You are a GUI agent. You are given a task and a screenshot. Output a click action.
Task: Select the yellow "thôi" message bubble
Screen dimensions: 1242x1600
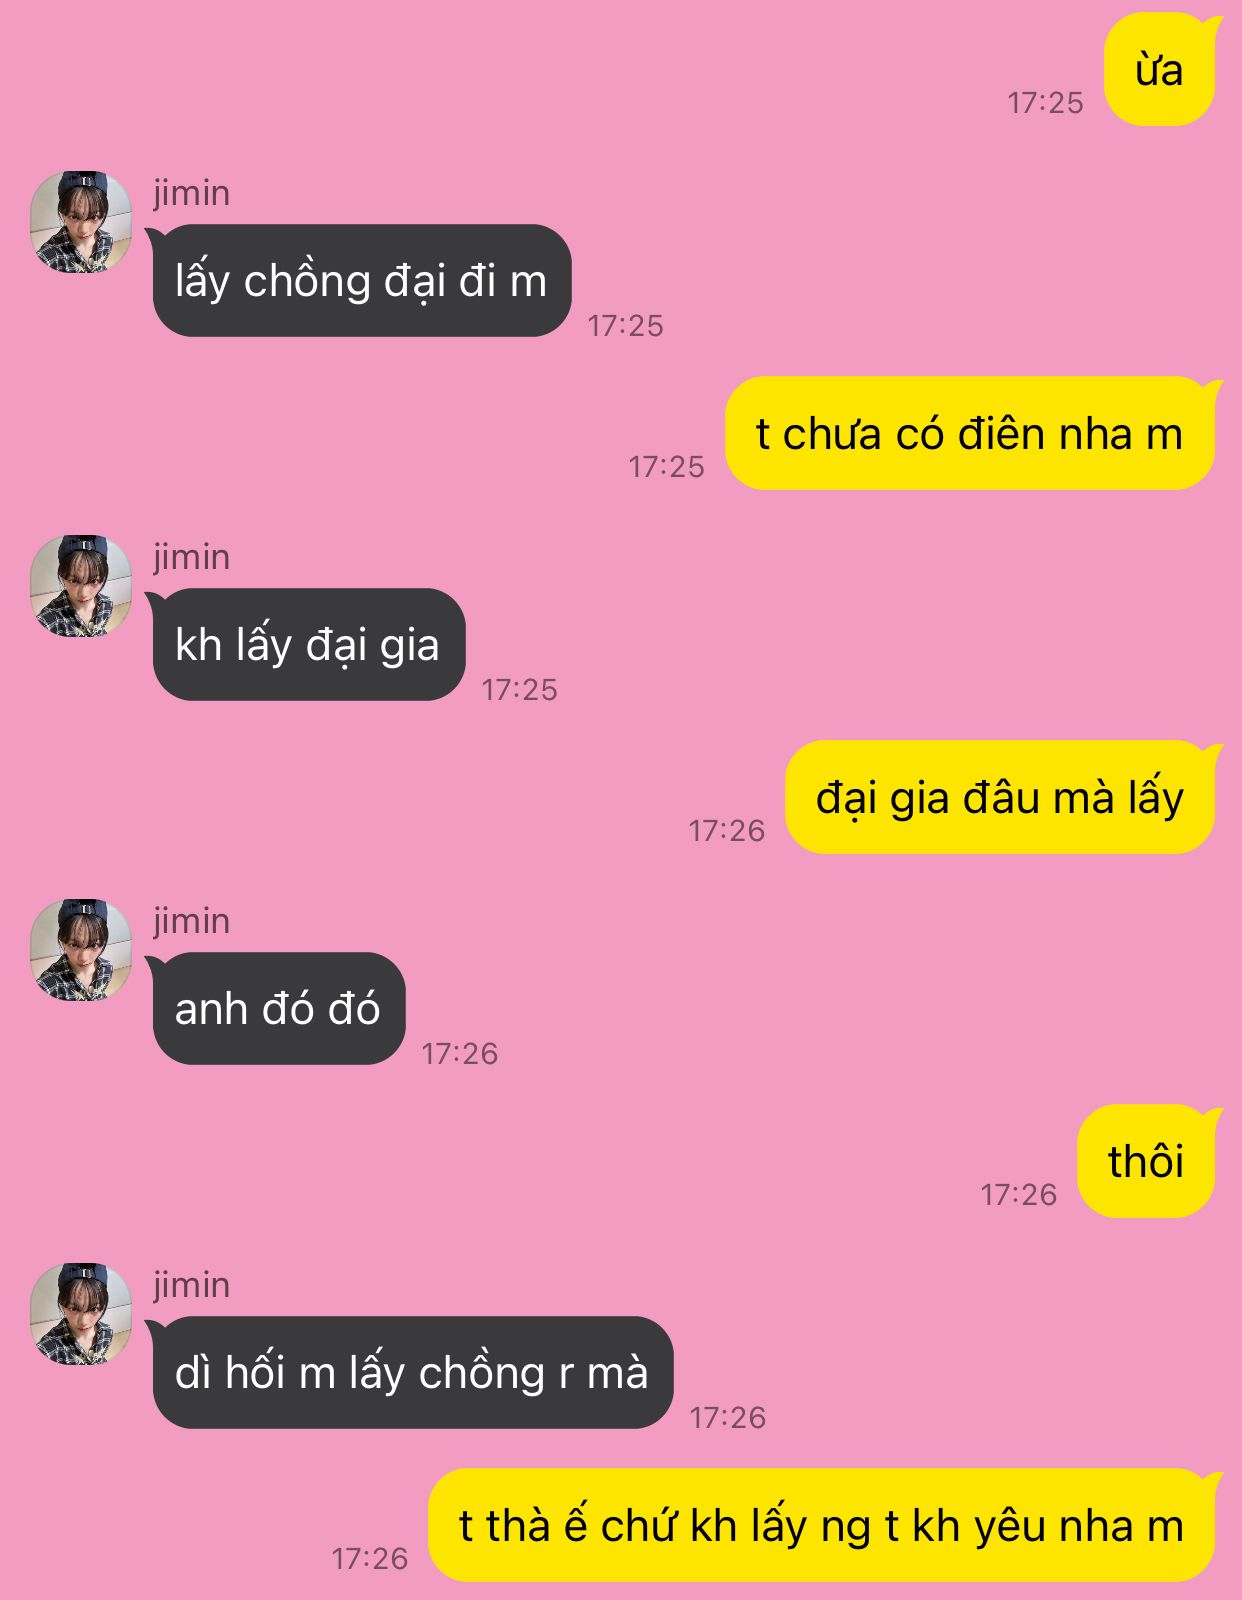[1147, 1162]
